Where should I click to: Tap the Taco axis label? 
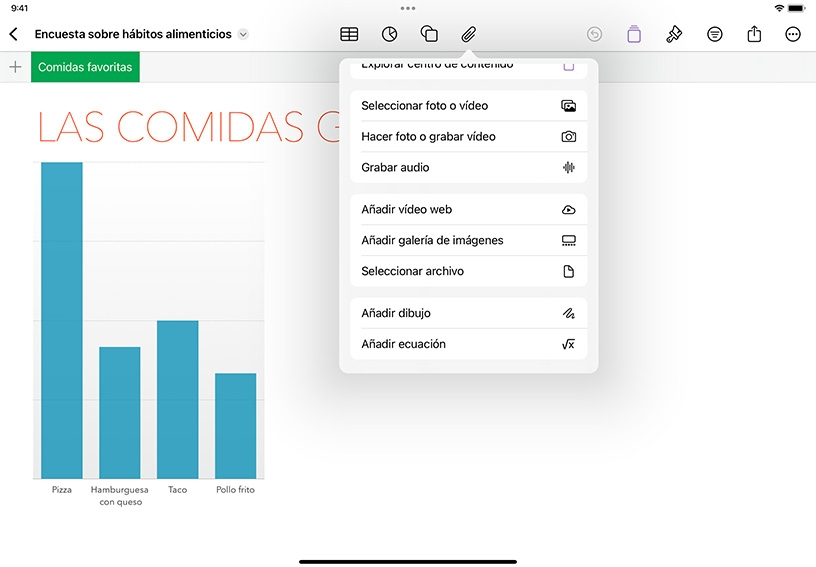[177, 489]
